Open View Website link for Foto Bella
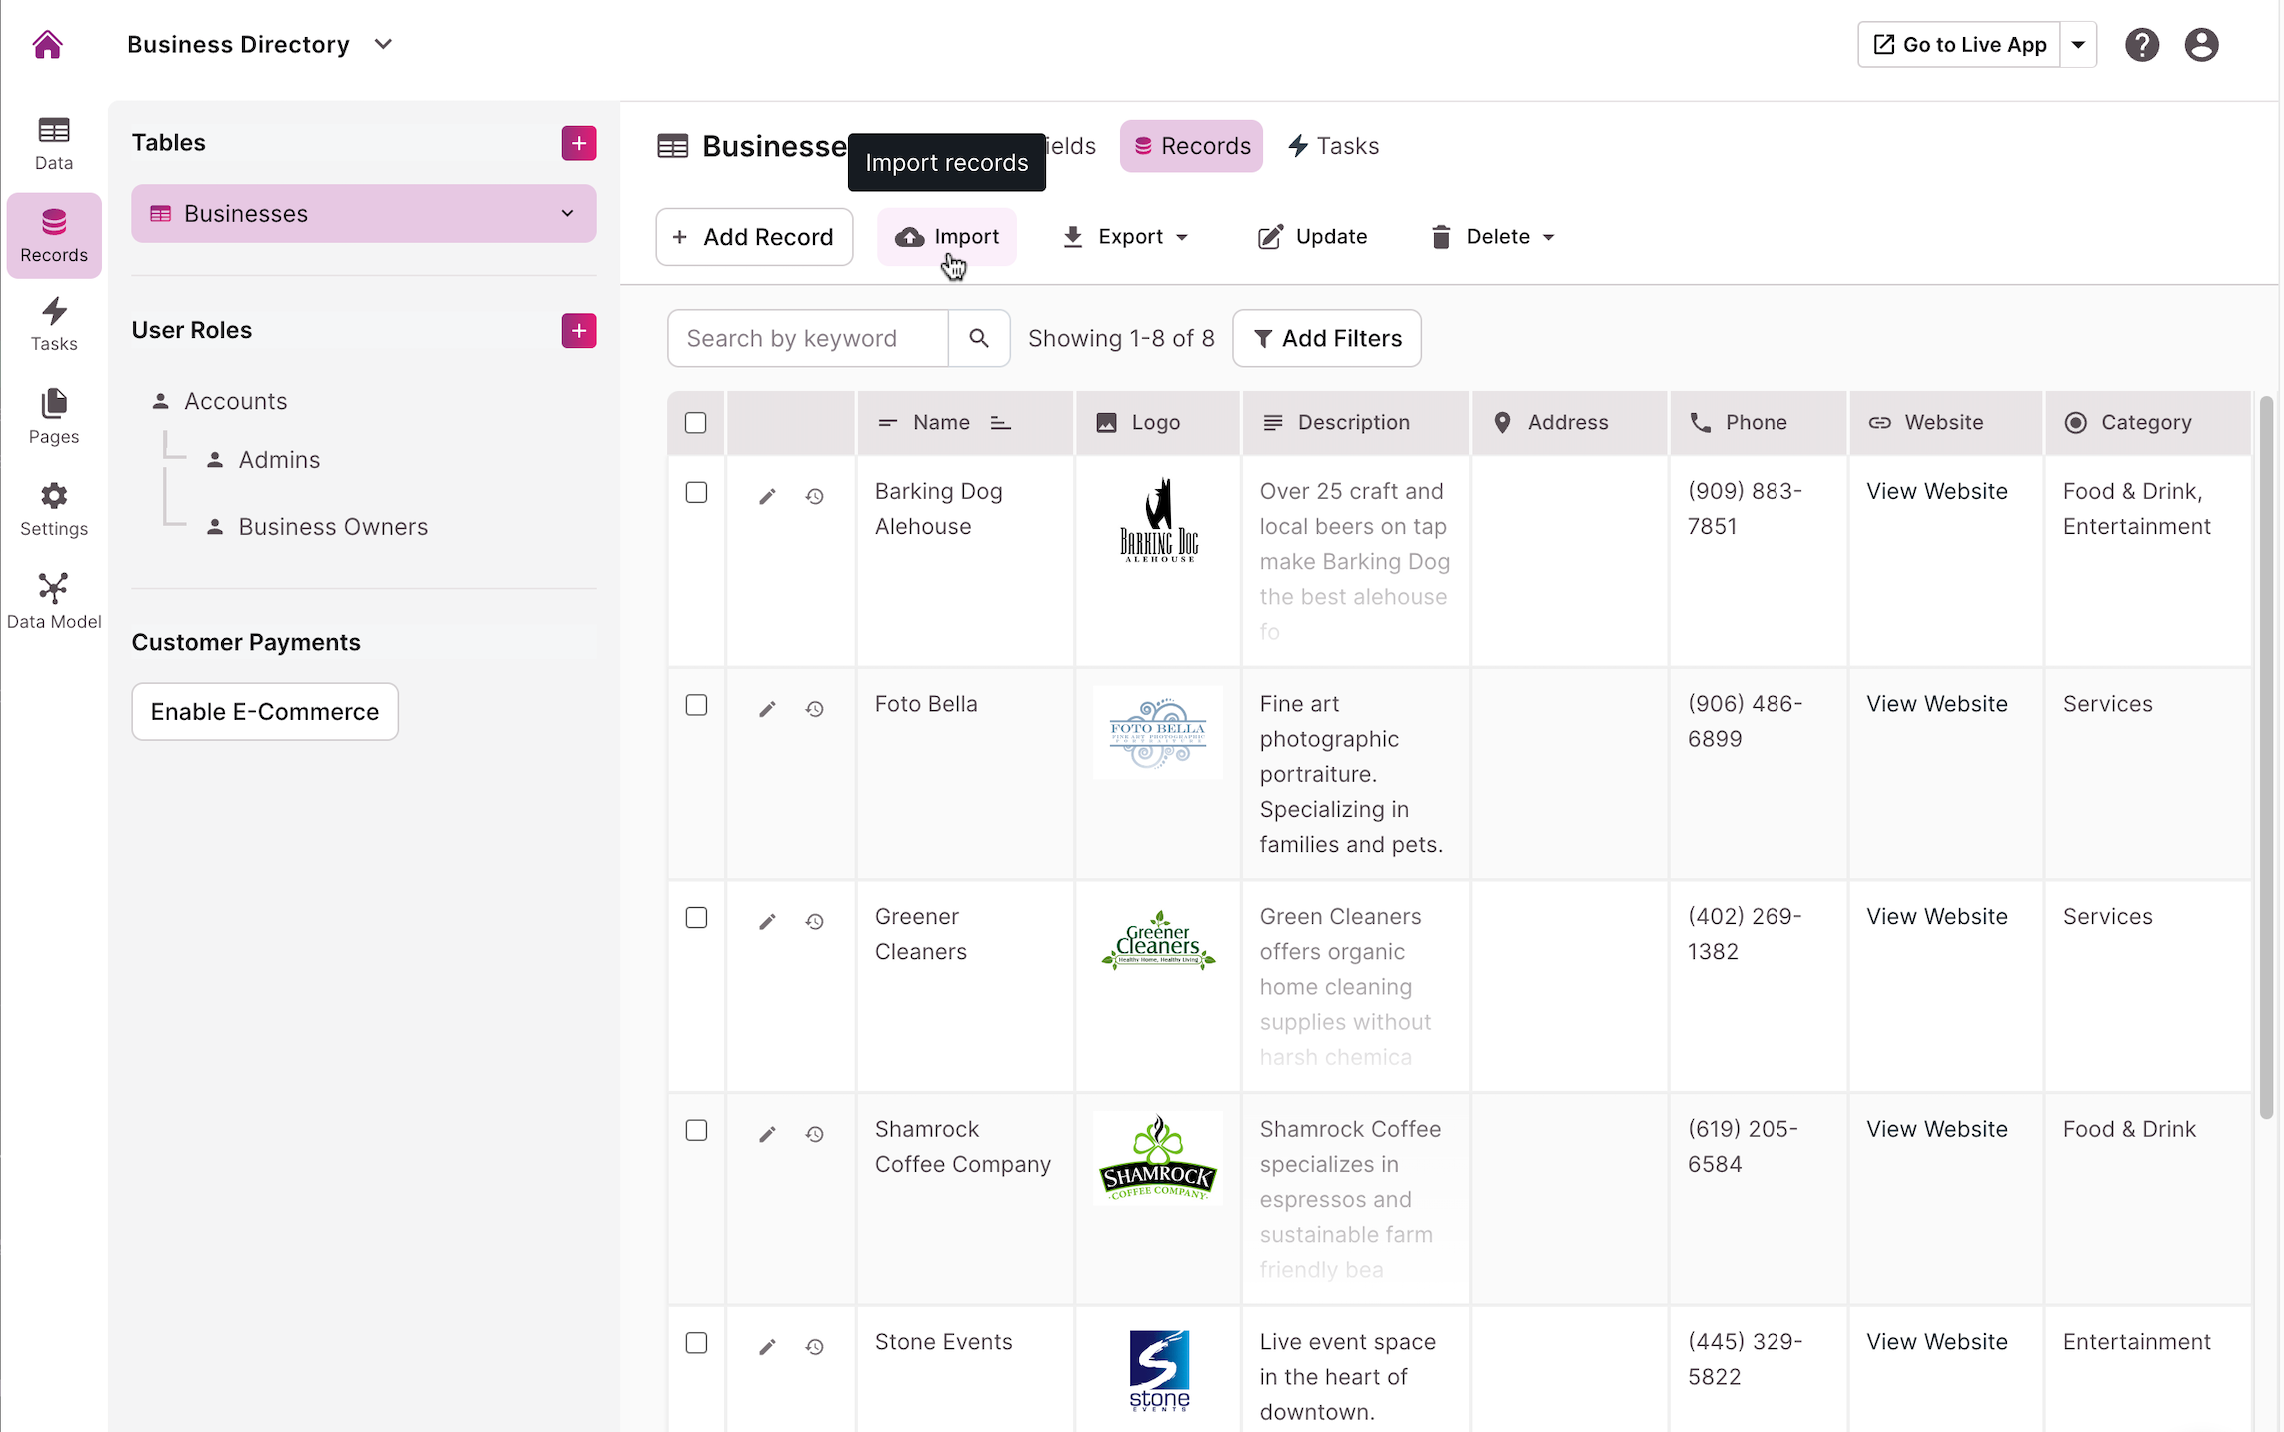Viewport: 2284px width, 1432px height. [x=1937, y=704]
